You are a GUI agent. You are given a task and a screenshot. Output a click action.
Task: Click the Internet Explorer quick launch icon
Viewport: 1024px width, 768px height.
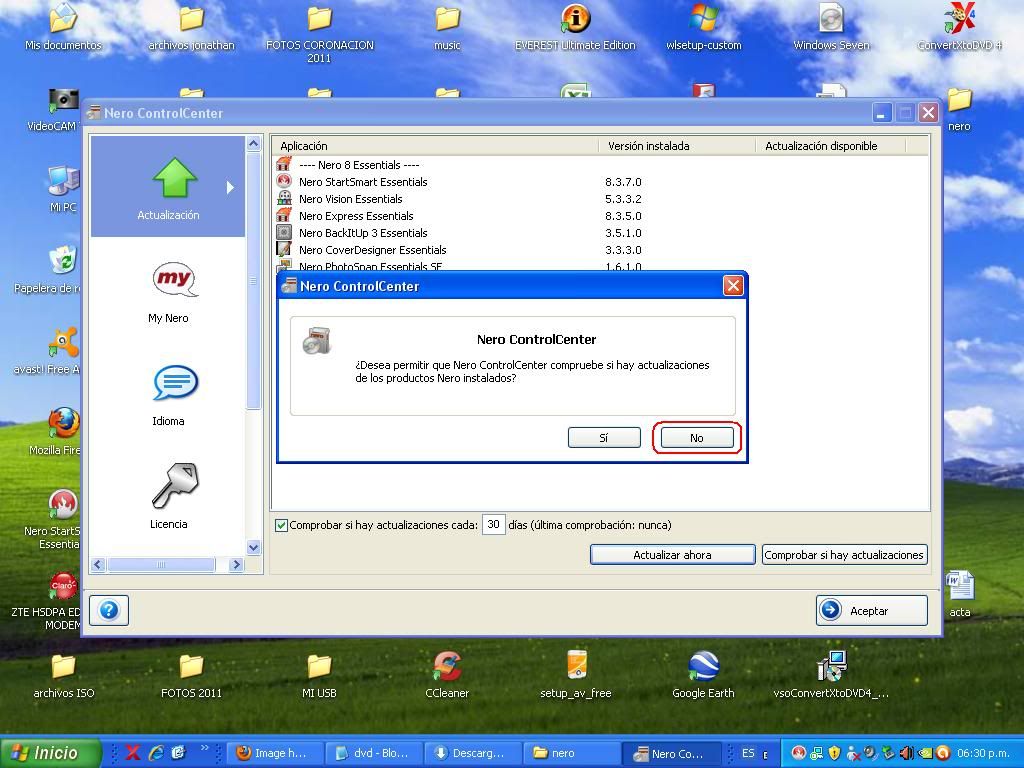(156, 753)
